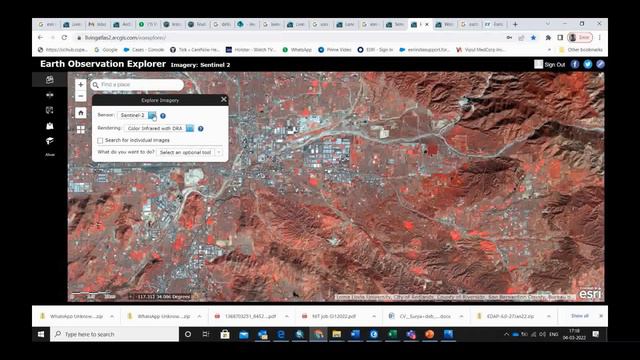Open Microsoft Store from the taskbar
Viewport: 640px width, 360px height.
[x=225, y=334]
